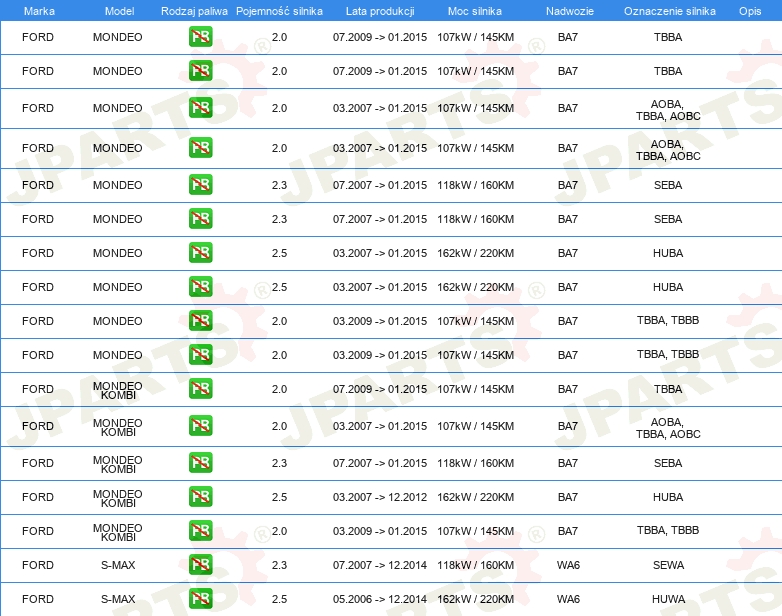Select fuel icon in MONDEO KOMBI HUBA row
This screenshot has height=616, width=782.
pyautogui.click(x=200, y=497)
